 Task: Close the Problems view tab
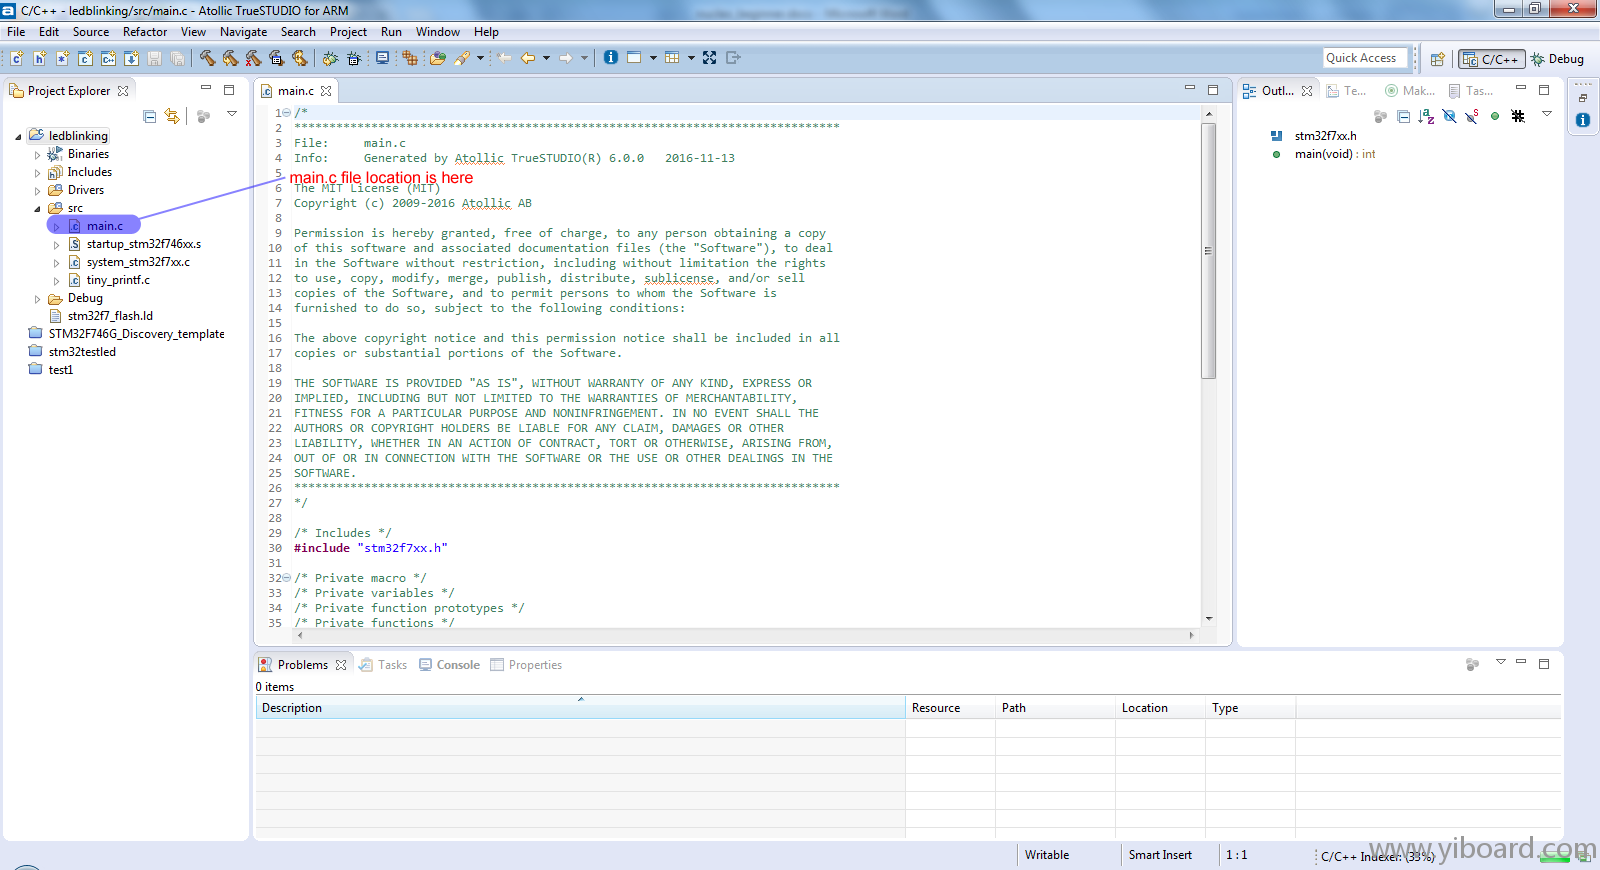tap(341, 665)
